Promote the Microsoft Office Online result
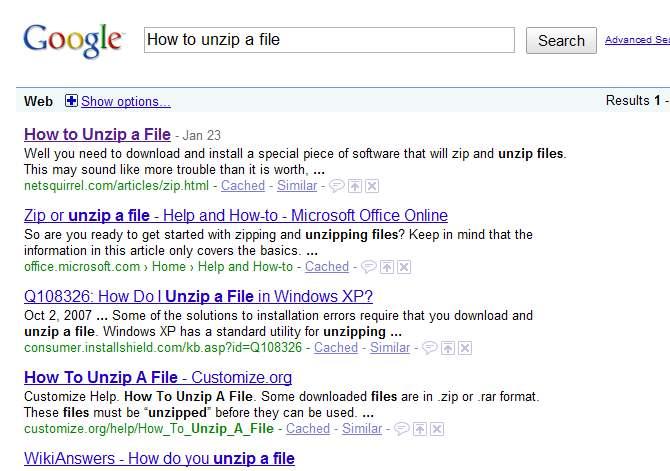Viewport: 670px width, 471px height. tap(386, 267)
